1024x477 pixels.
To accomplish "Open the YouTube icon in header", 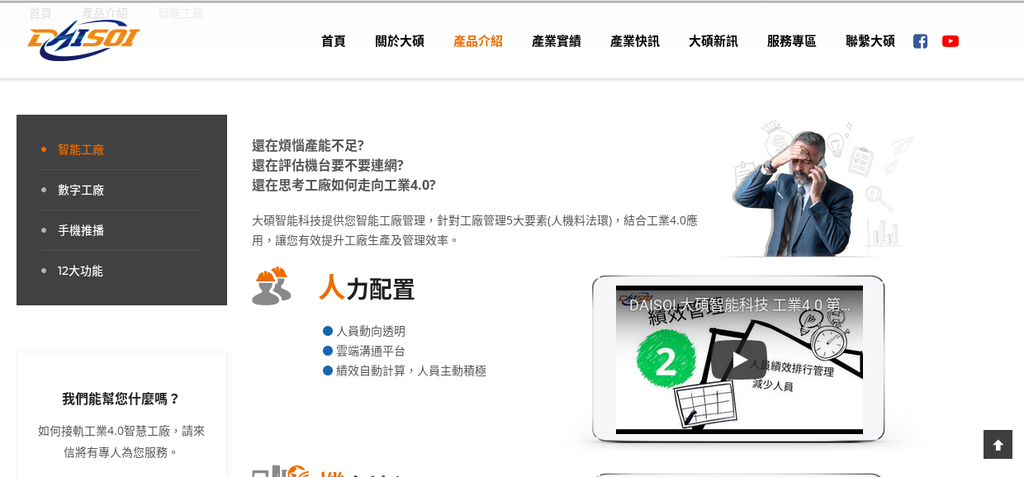I will [950, 41].
